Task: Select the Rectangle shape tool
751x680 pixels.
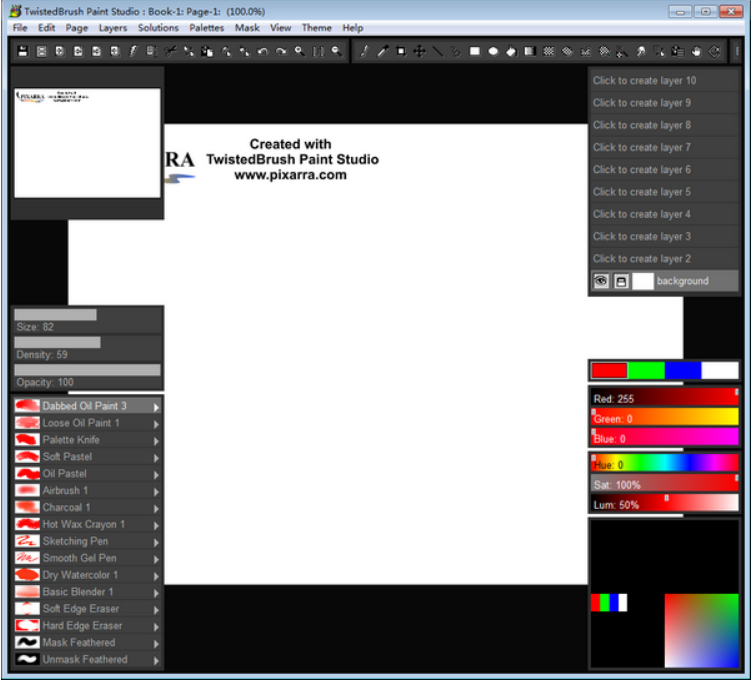Action: click(x=475, y=51)
